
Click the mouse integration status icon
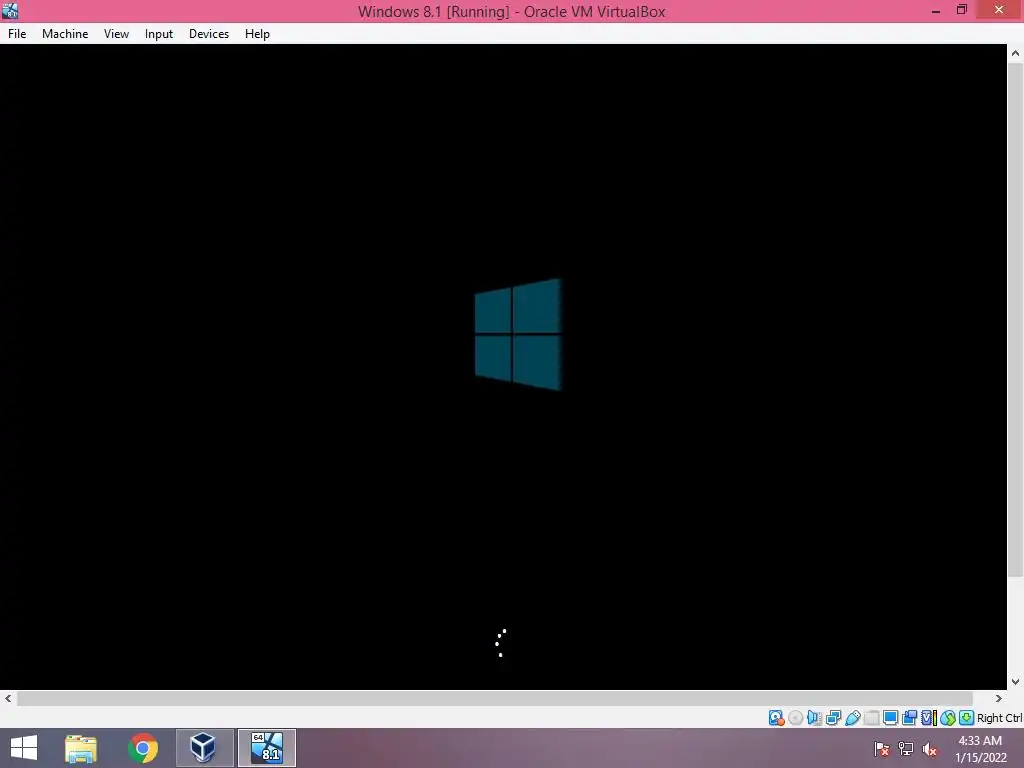tap(948, 718)
